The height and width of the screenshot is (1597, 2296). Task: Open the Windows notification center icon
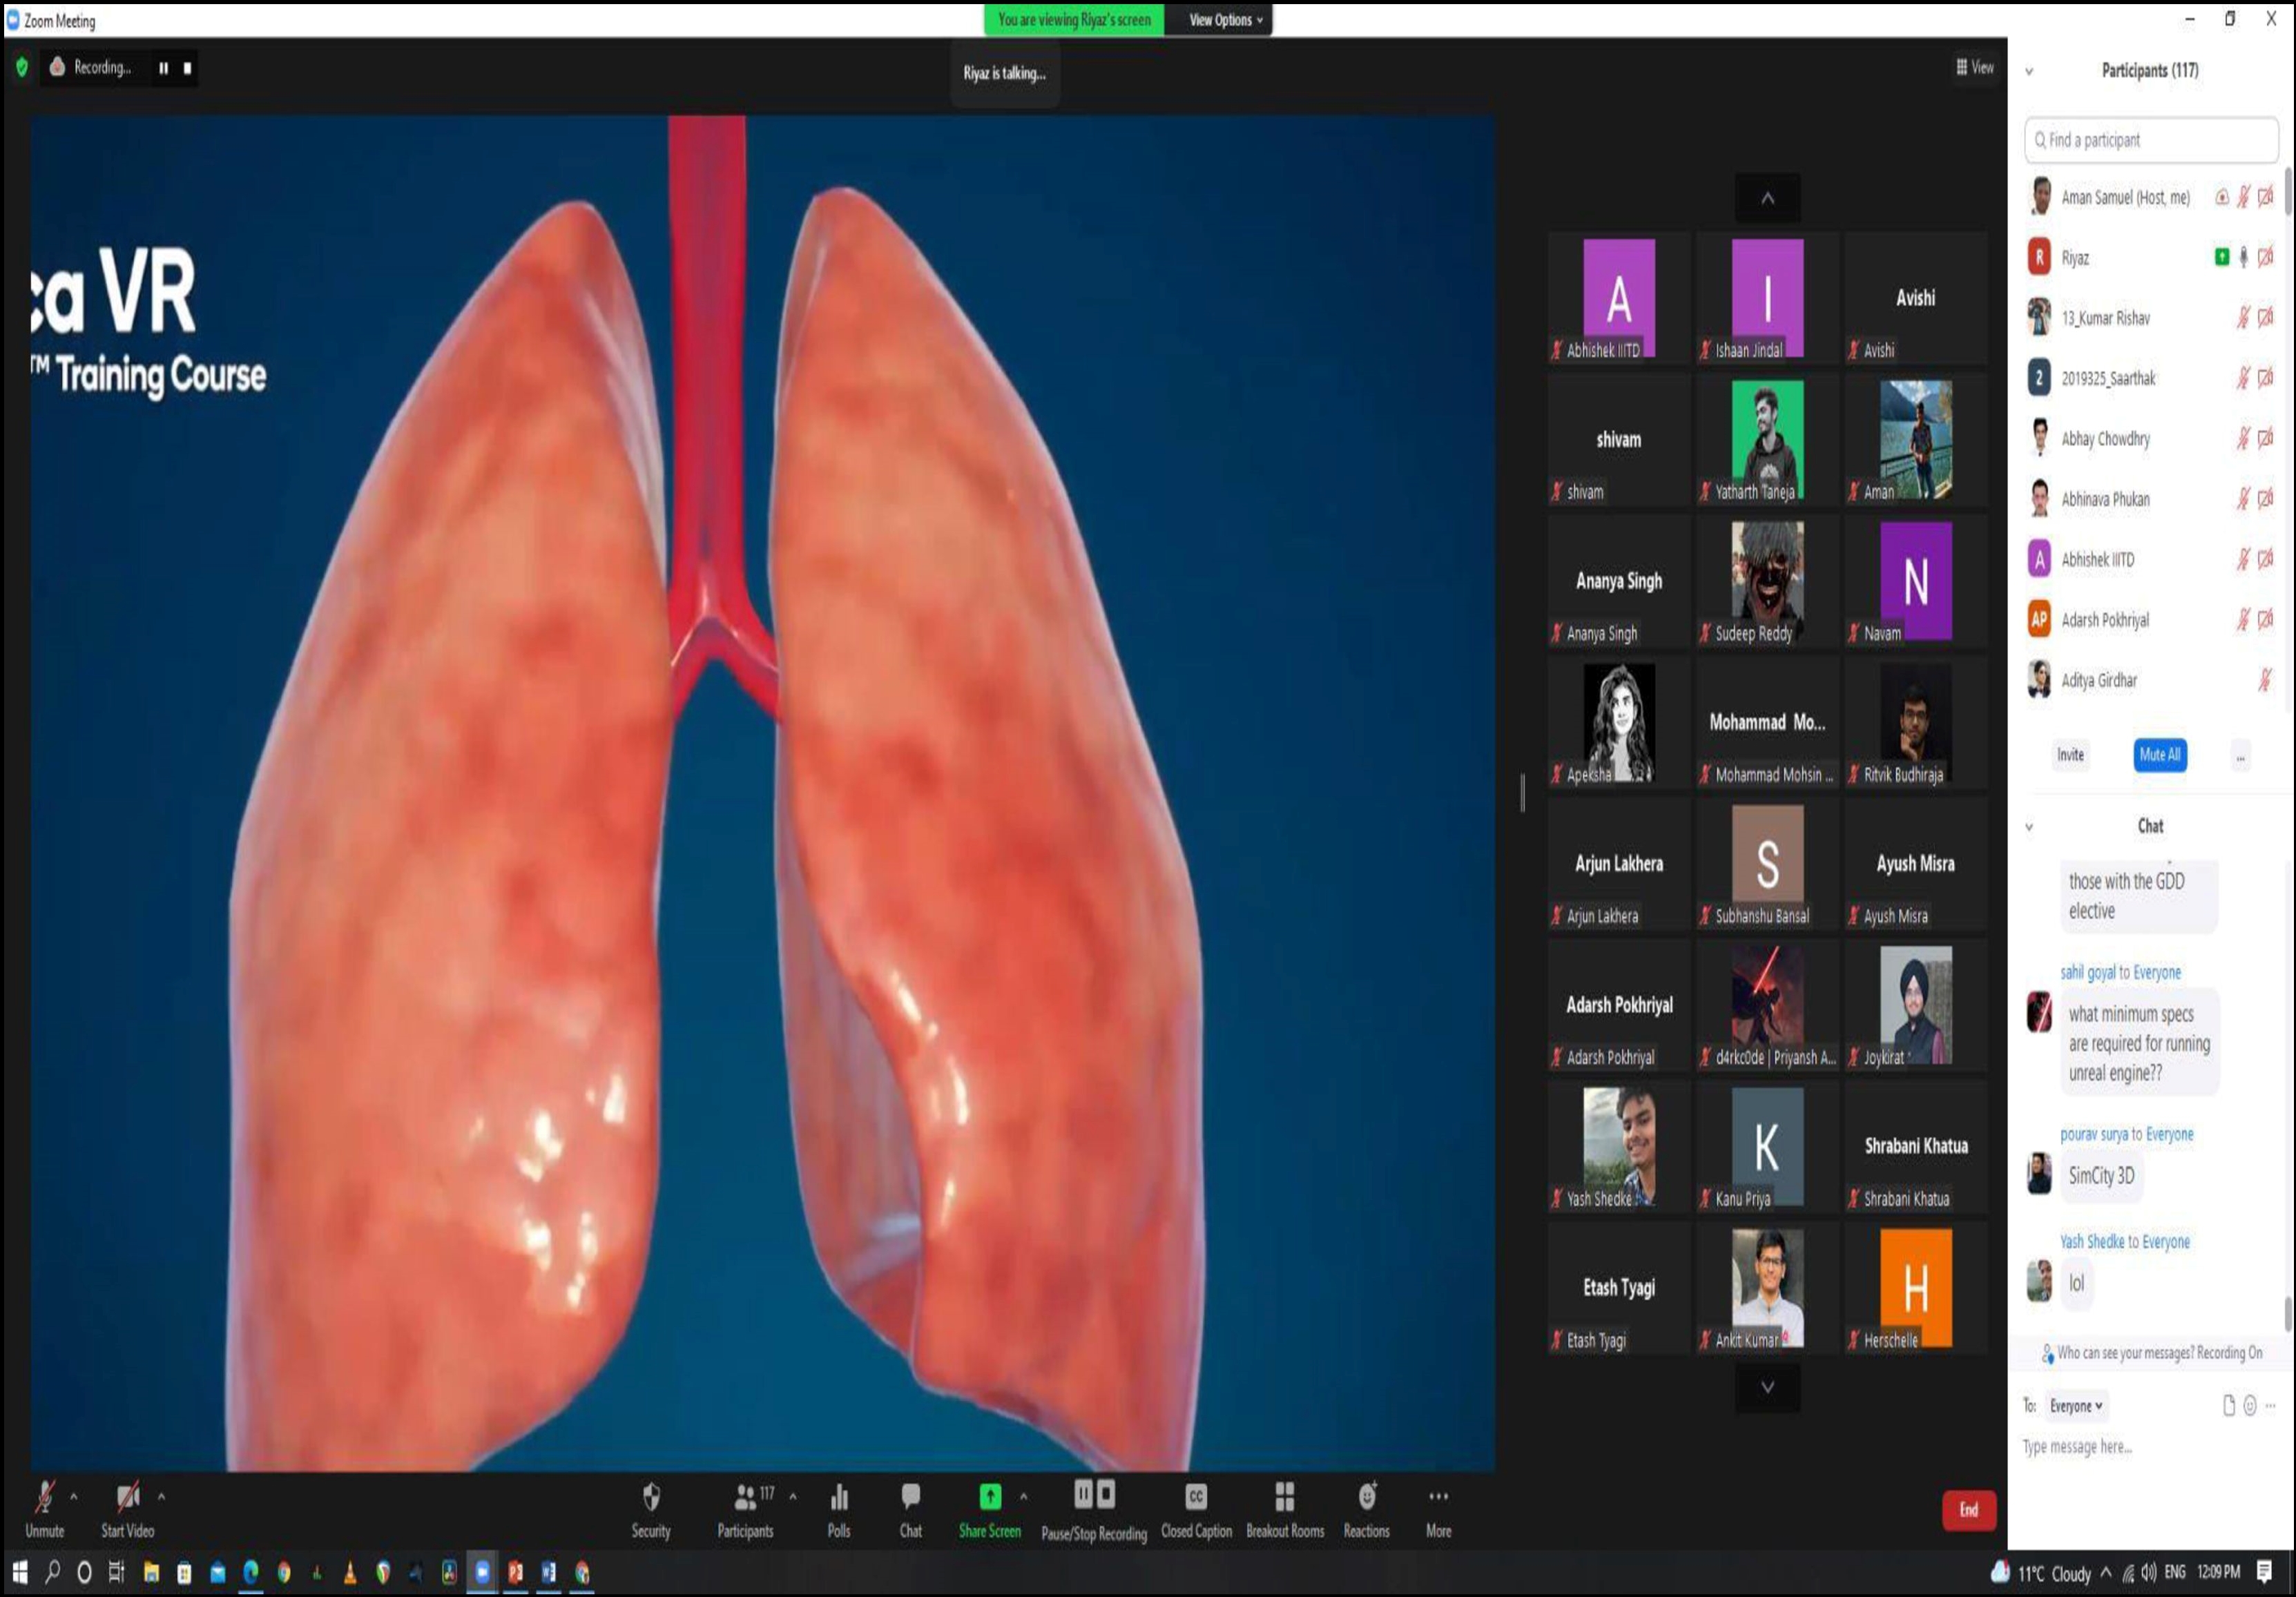[2265, 1572]
